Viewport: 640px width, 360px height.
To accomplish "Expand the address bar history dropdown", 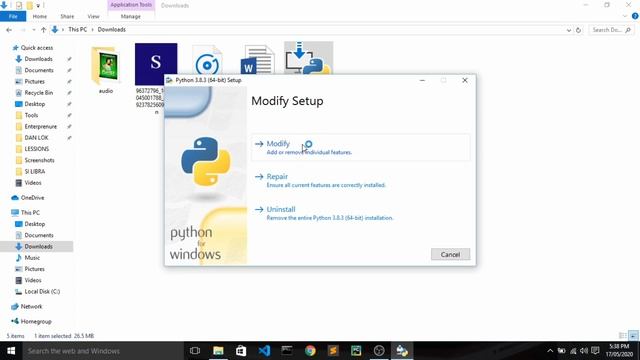I will pyautogui.click(x=569, y=30).
